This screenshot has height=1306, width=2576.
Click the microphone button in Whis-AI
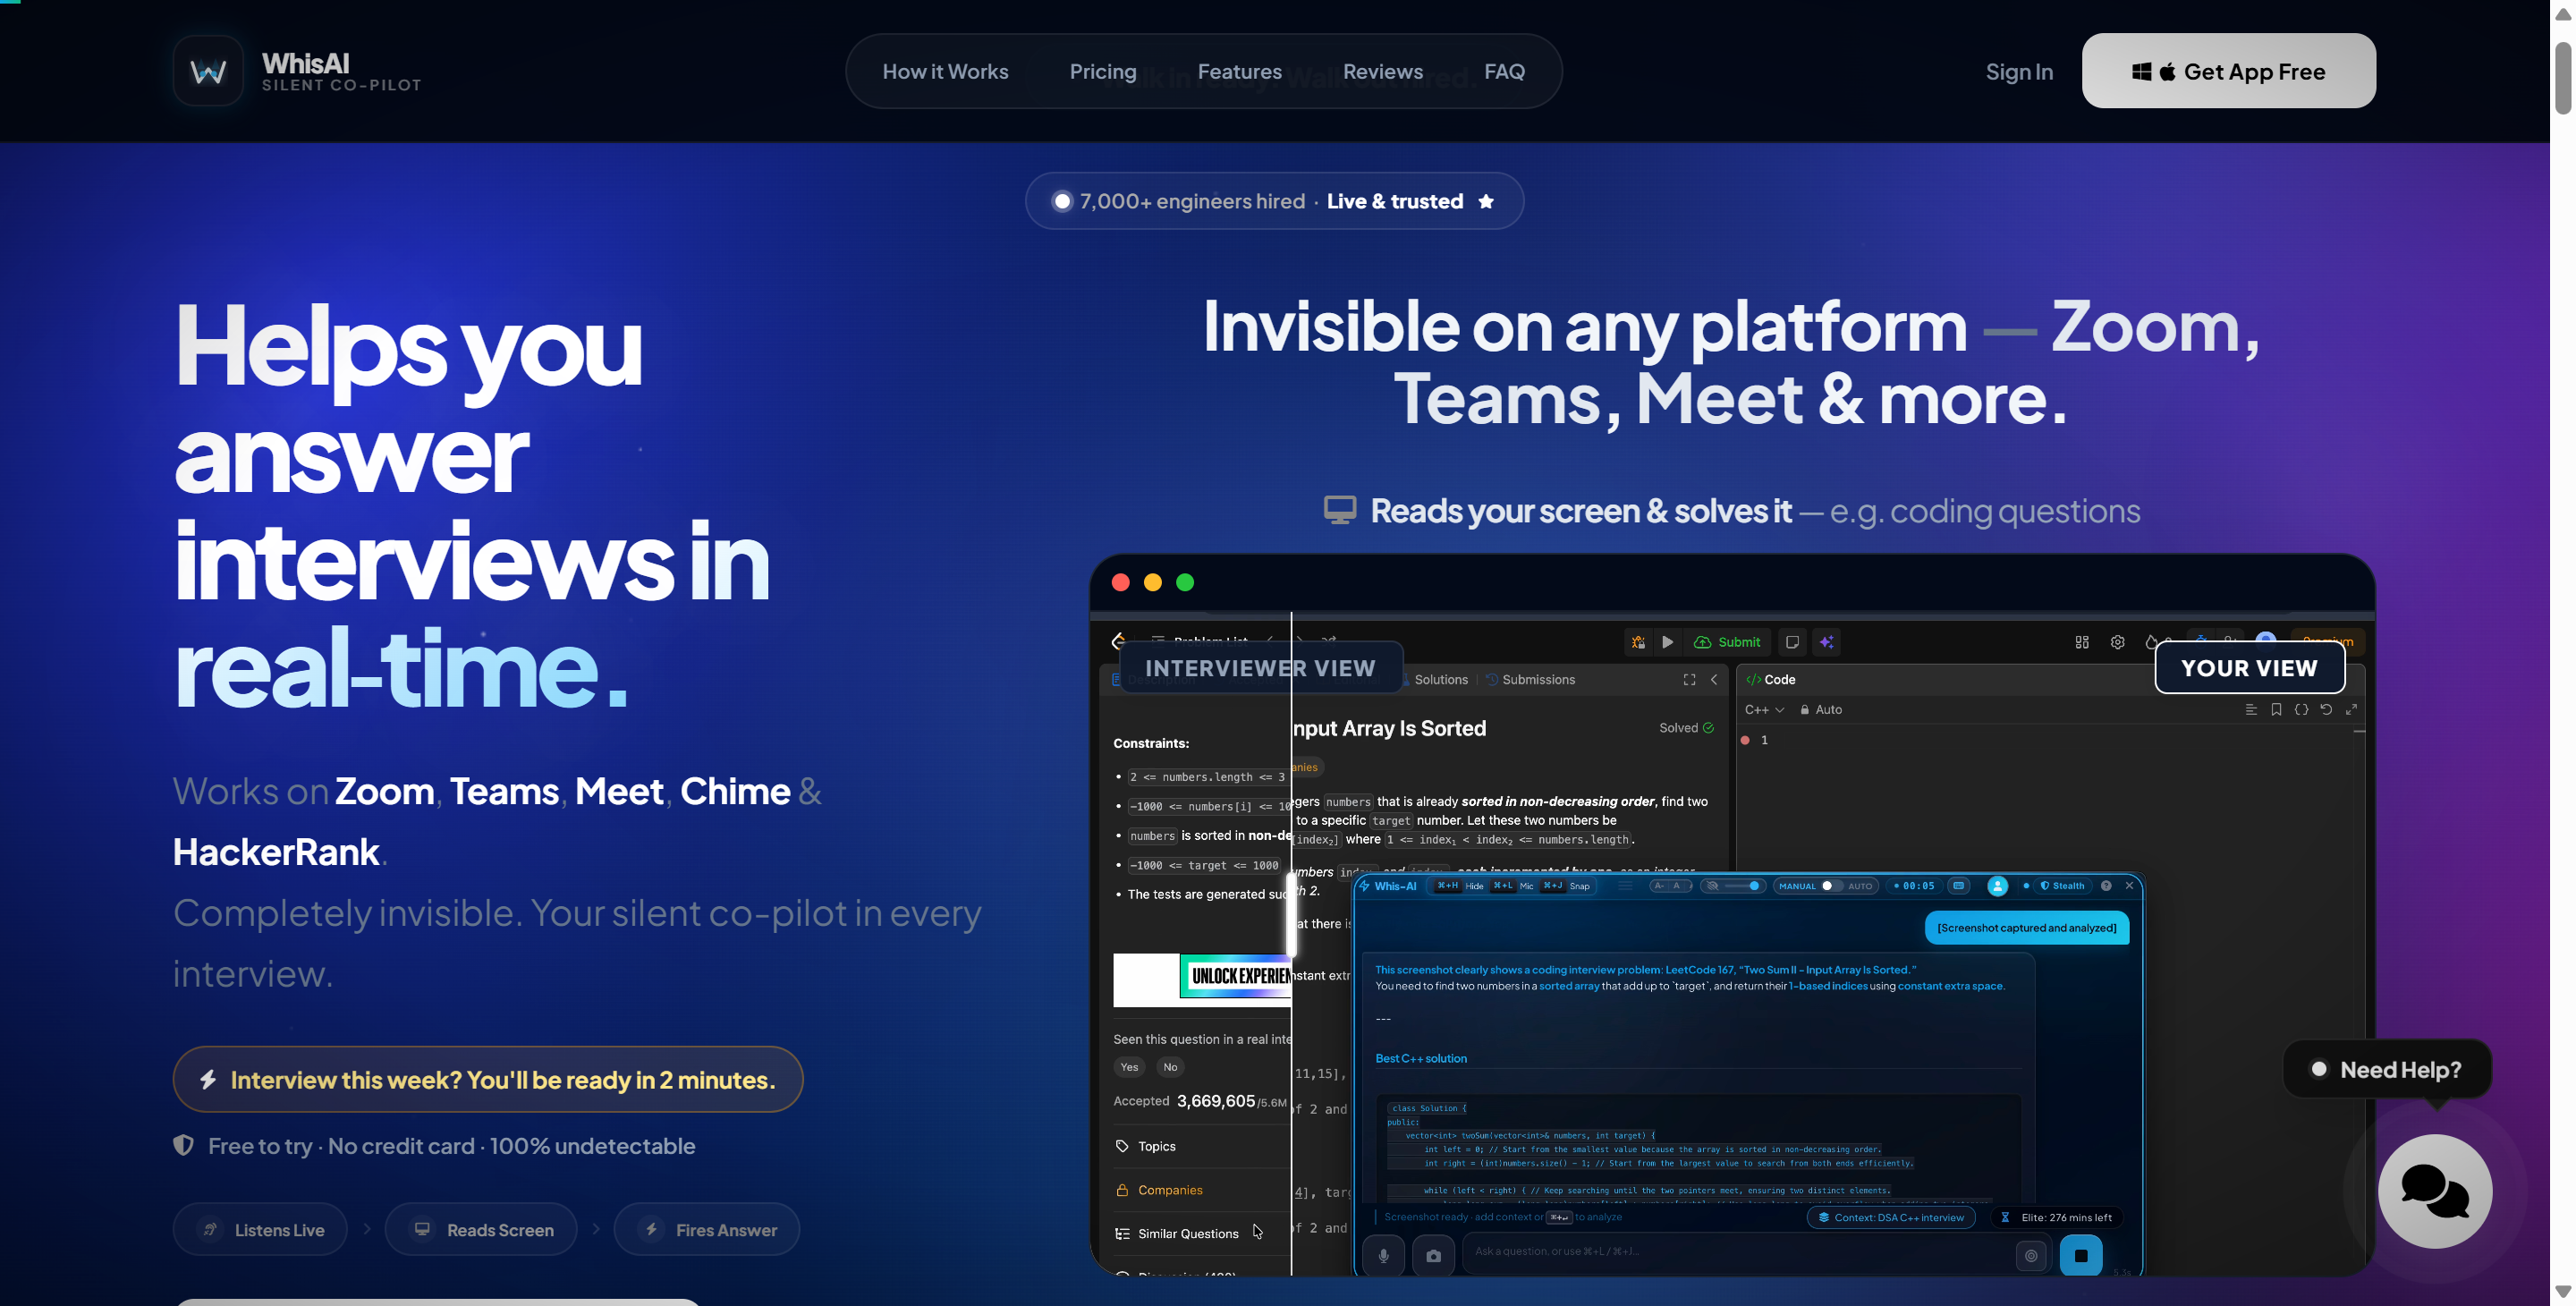[x=1384, y=1255]
